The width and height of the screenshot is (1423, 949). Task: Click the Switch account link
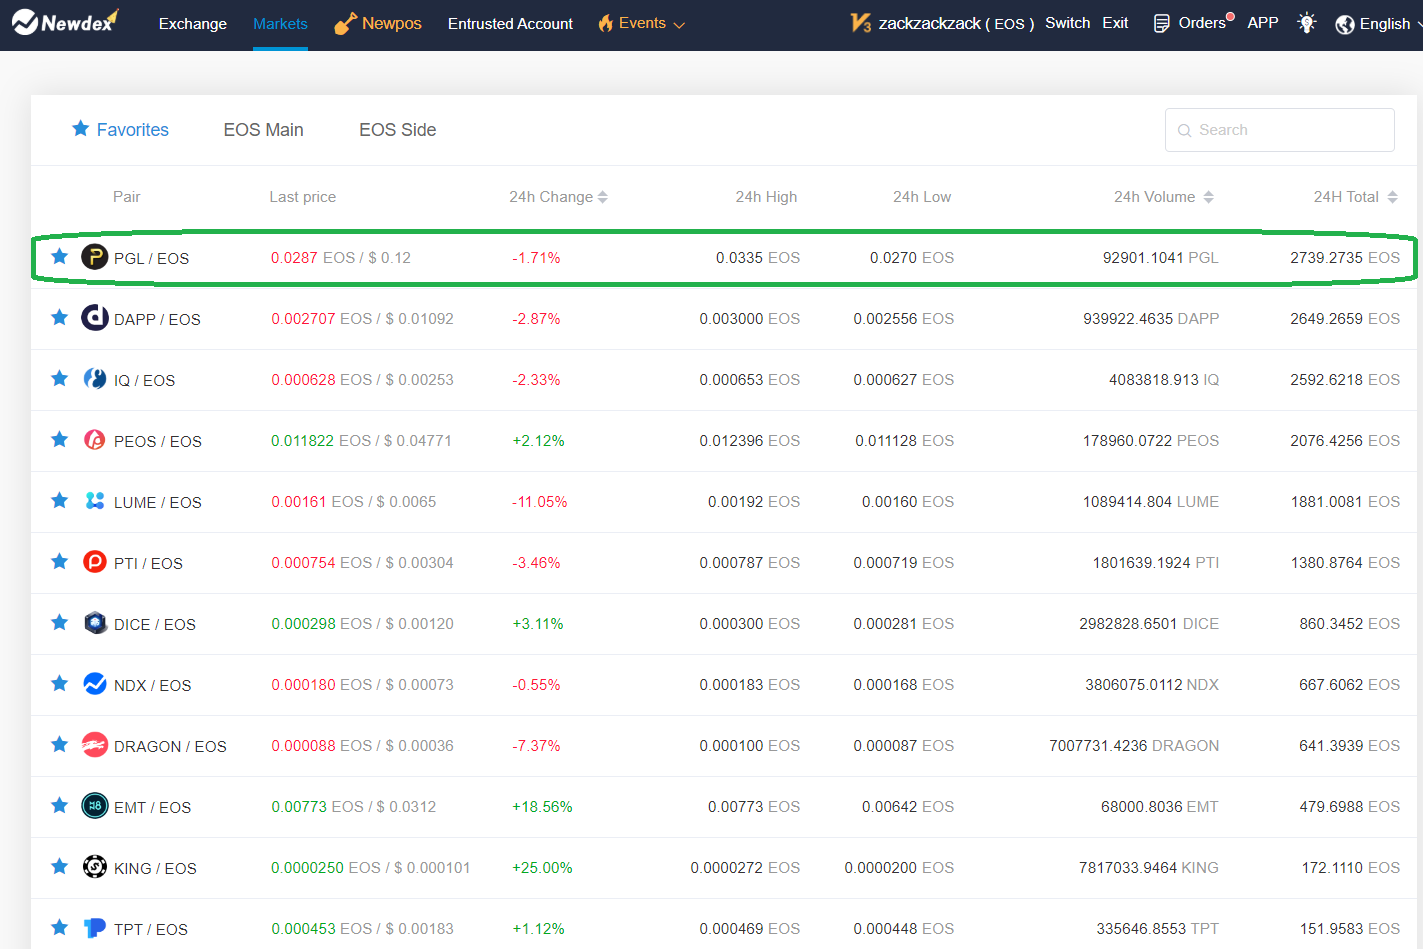1067,23
